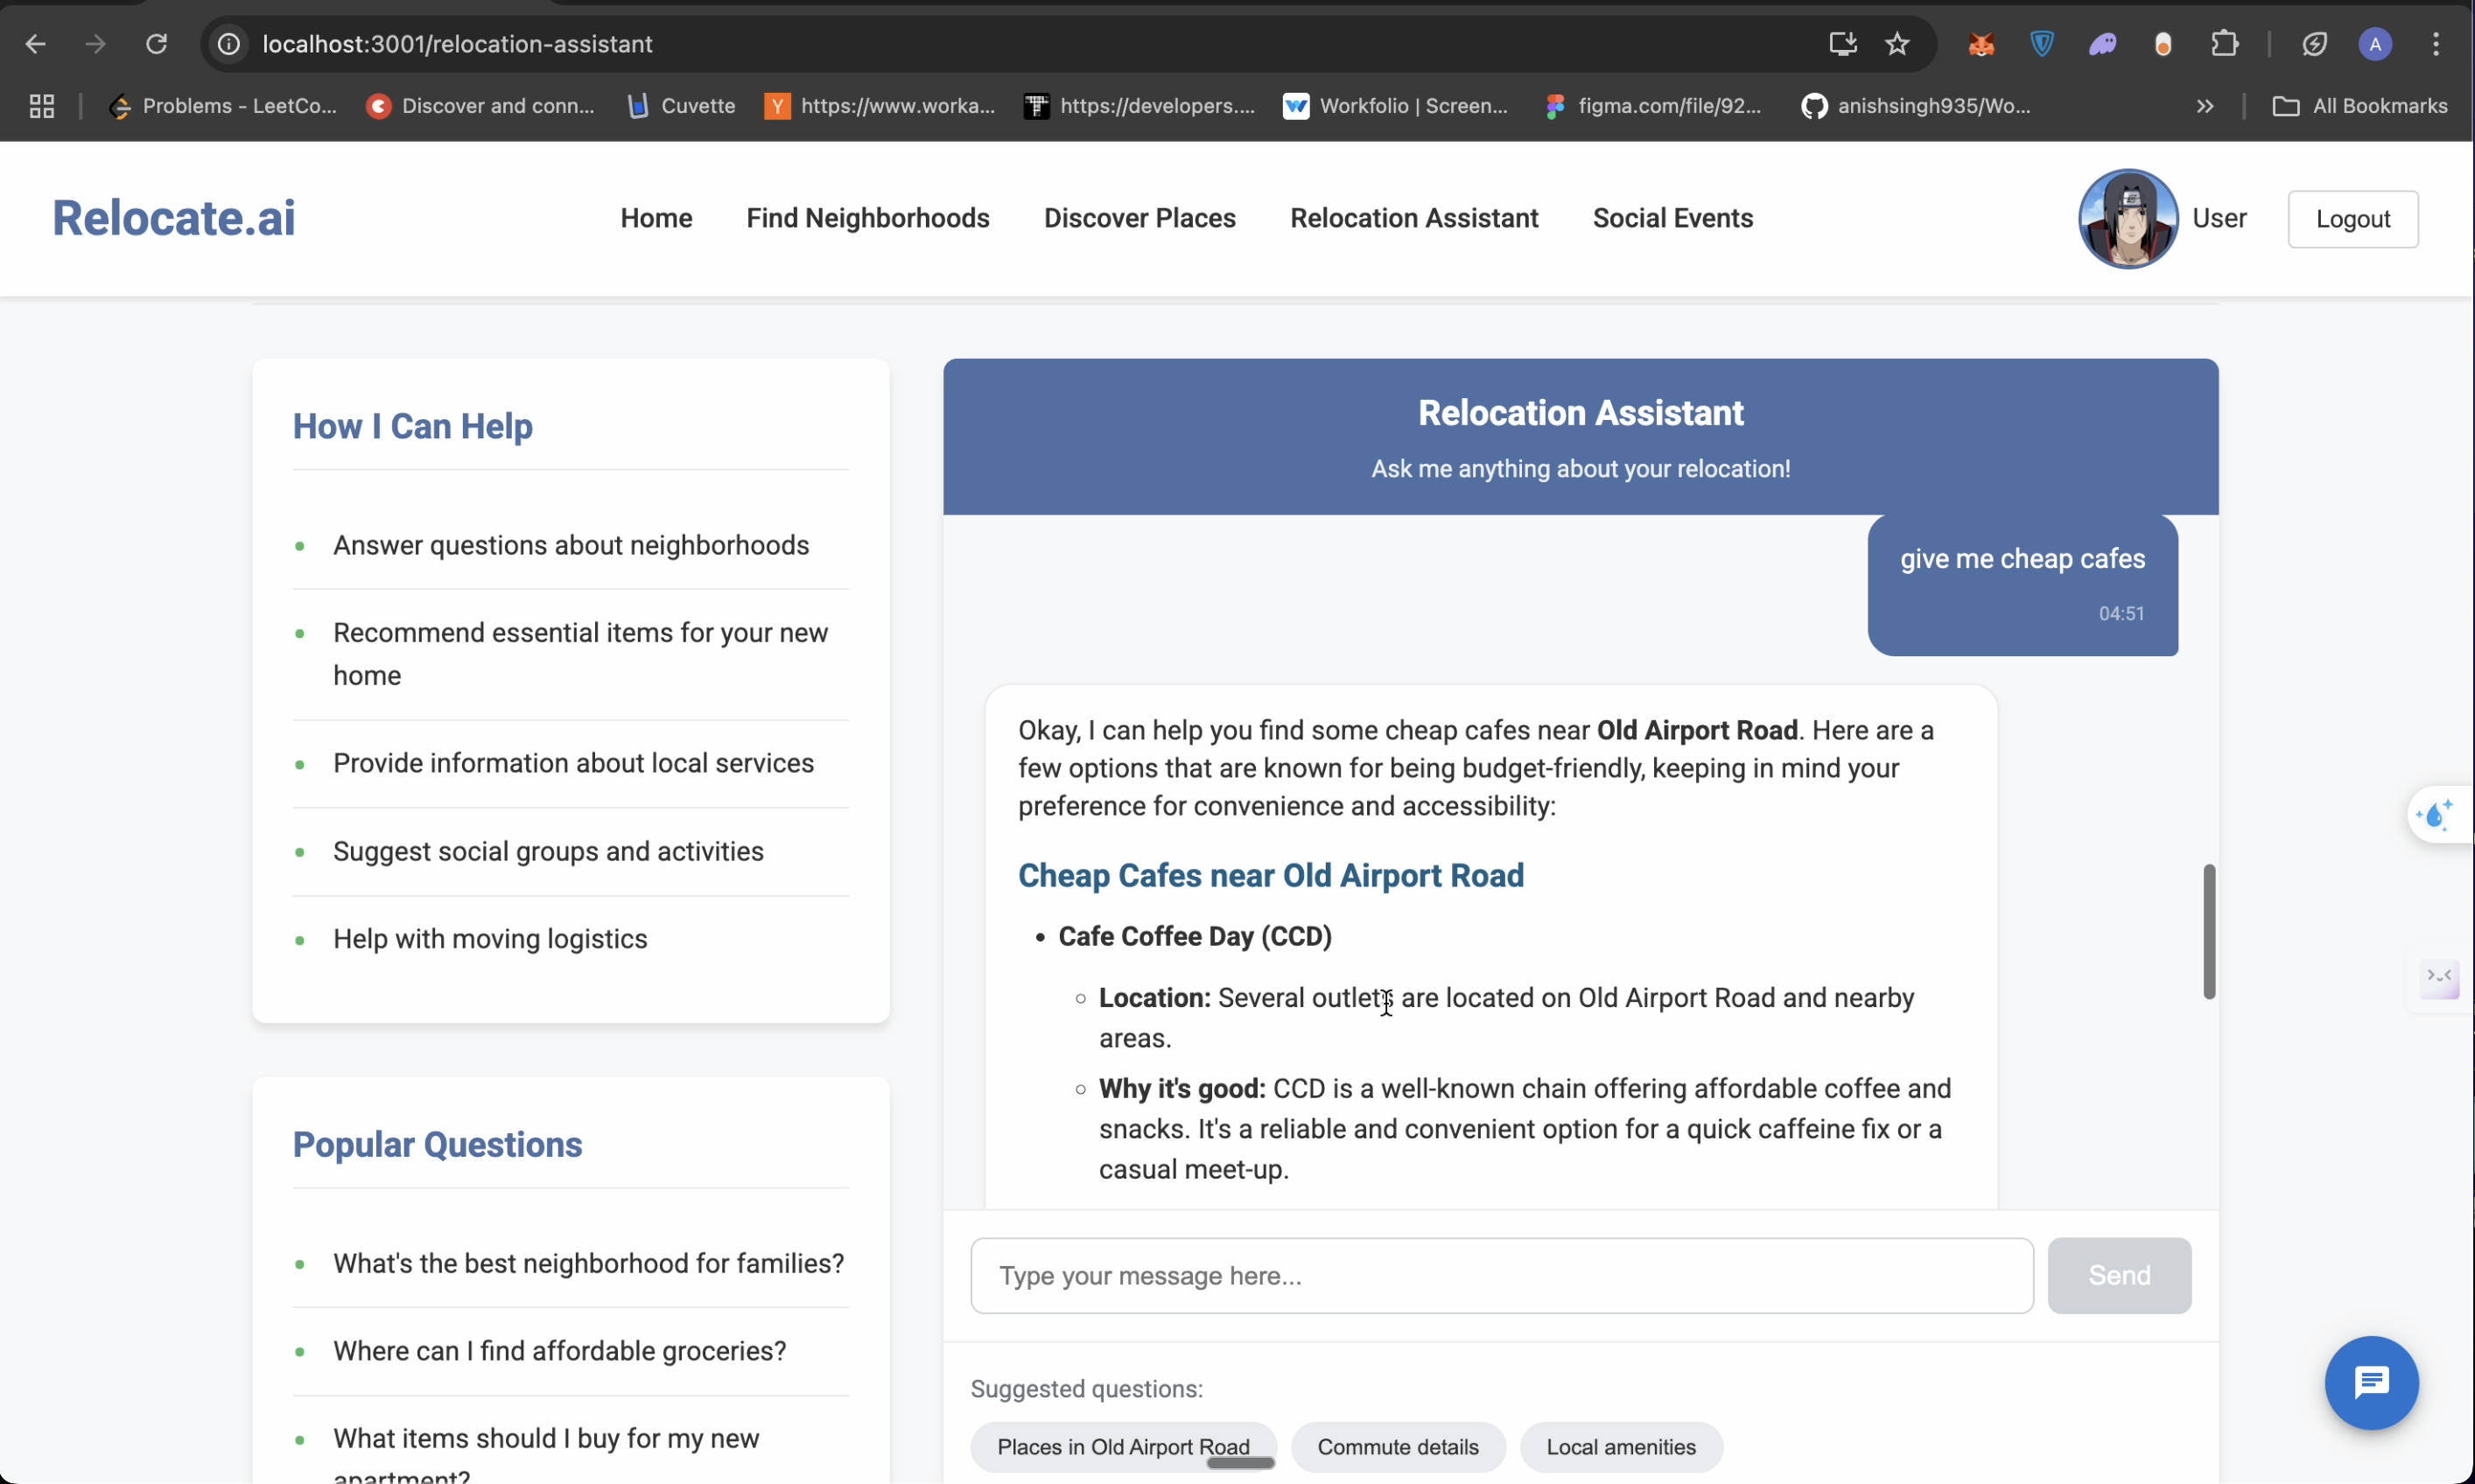This screenshot has width=2475, height=1484.
Task: Click Help with moving logistics item
Action: (490, 938)
